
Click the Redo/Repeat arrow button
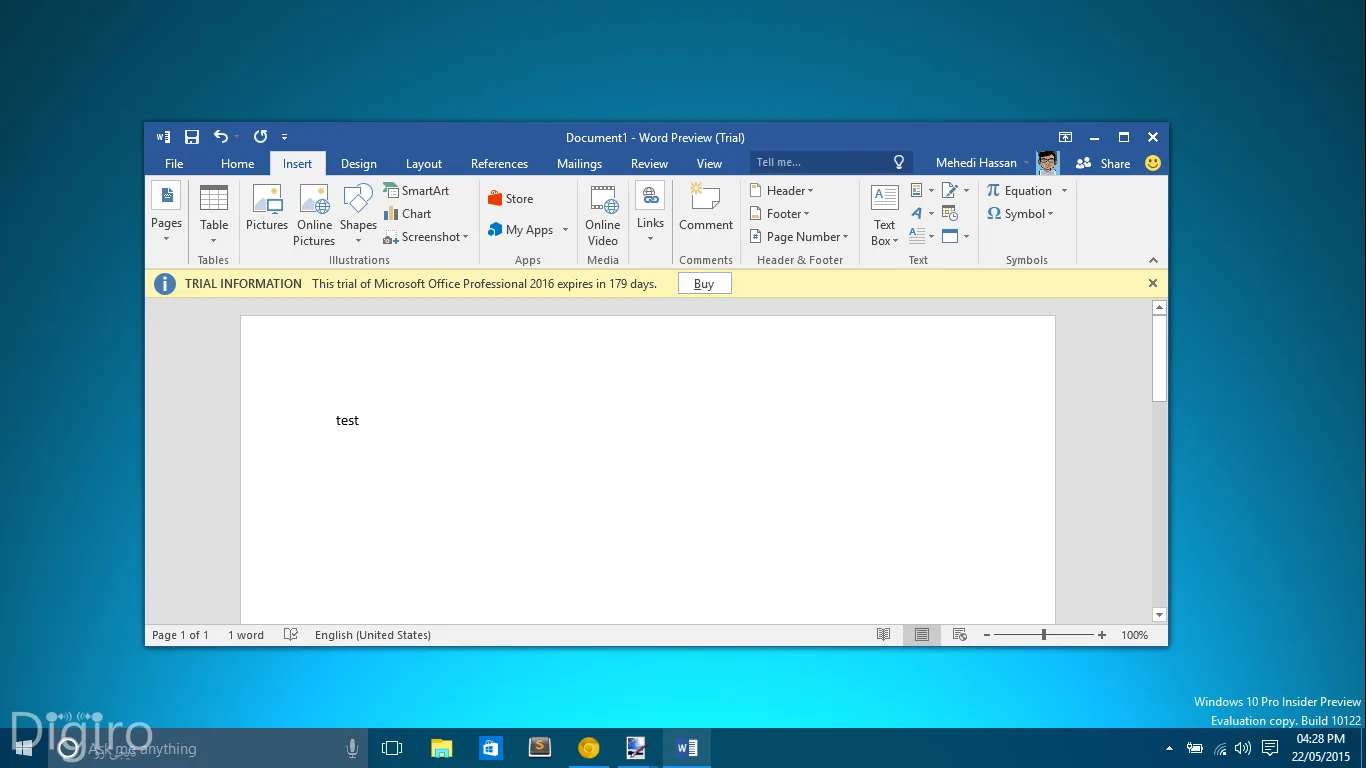click(x=260, y=137)
